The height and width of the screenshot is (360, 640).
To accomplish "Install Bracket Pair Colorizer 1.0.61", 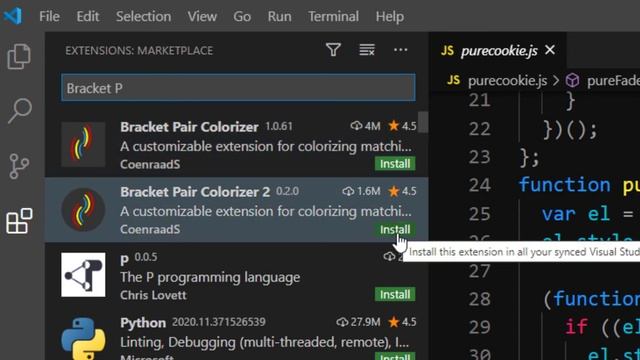I will [395, 164].
